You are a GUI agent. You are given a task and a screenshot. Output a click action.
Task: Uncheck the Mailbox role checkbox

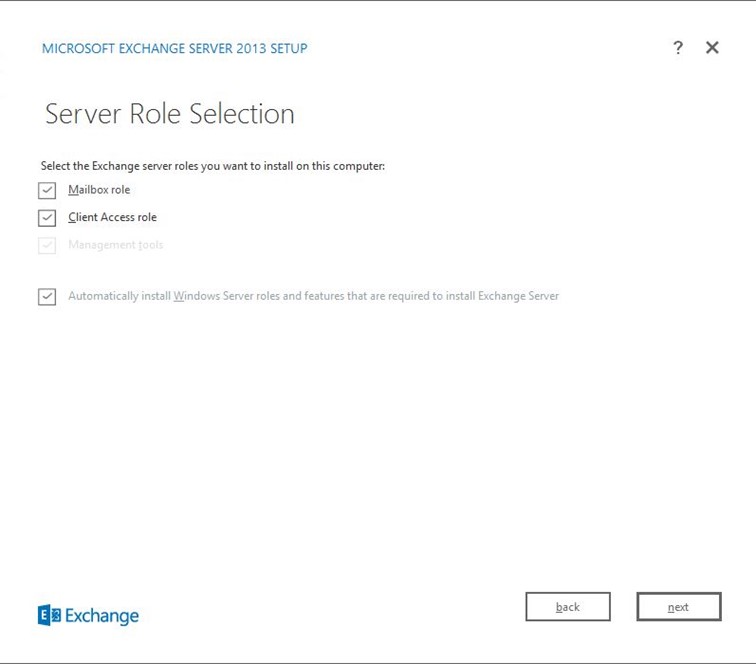coord(47,191)
